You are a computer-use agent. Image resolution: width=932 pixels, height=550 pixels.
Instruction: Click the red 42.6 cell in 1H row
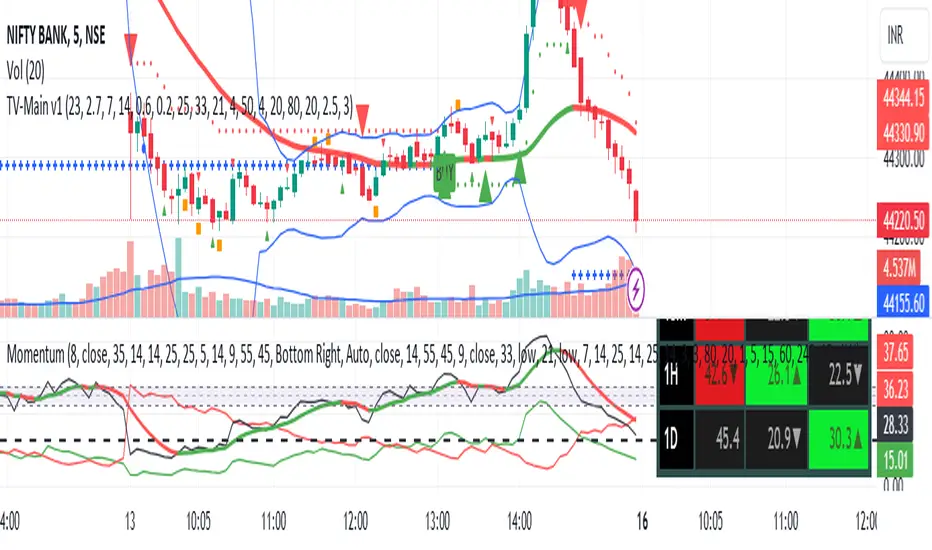coord(720,375)
